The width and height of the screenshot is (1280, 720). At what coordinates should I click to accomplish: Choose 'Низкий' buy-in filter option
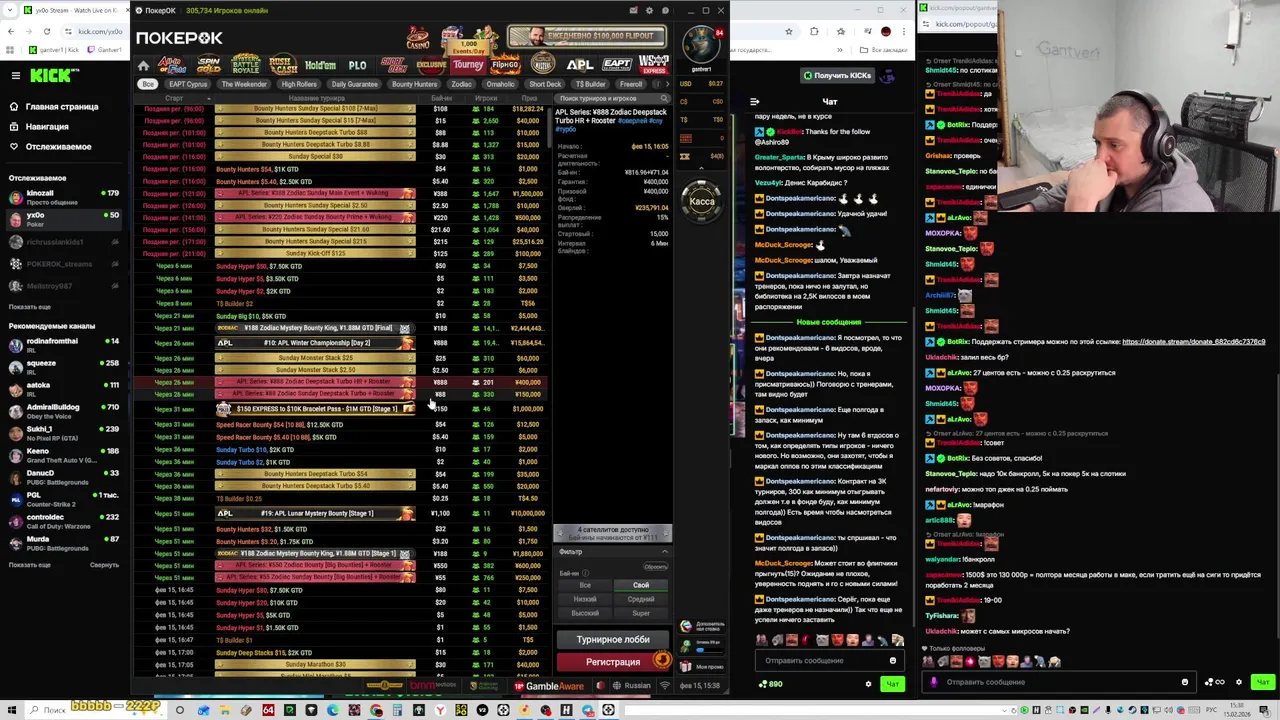point(585,599)
